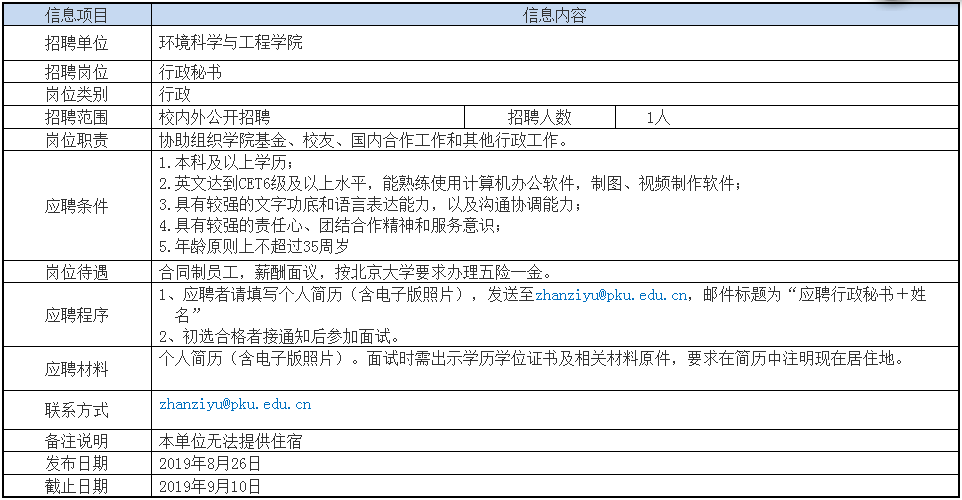The image size is (962, 500).
Task: Select the date 2019年8月26日
Action: [x=210, y=464]
